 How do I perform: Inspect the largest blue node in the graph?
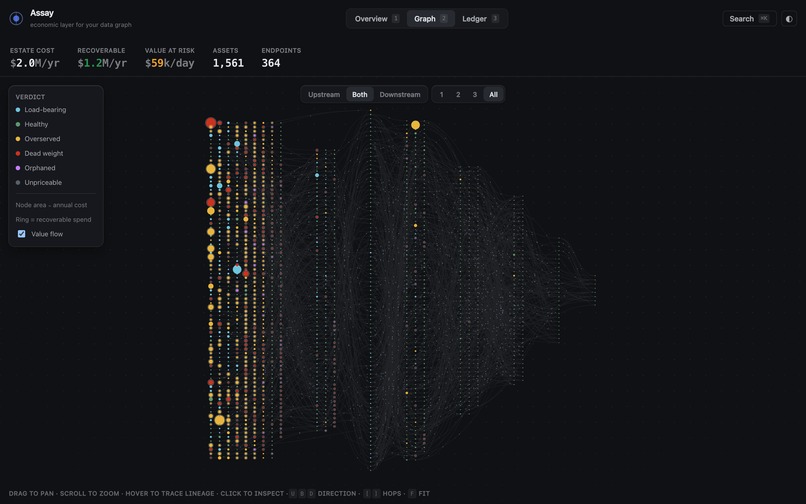237,269
